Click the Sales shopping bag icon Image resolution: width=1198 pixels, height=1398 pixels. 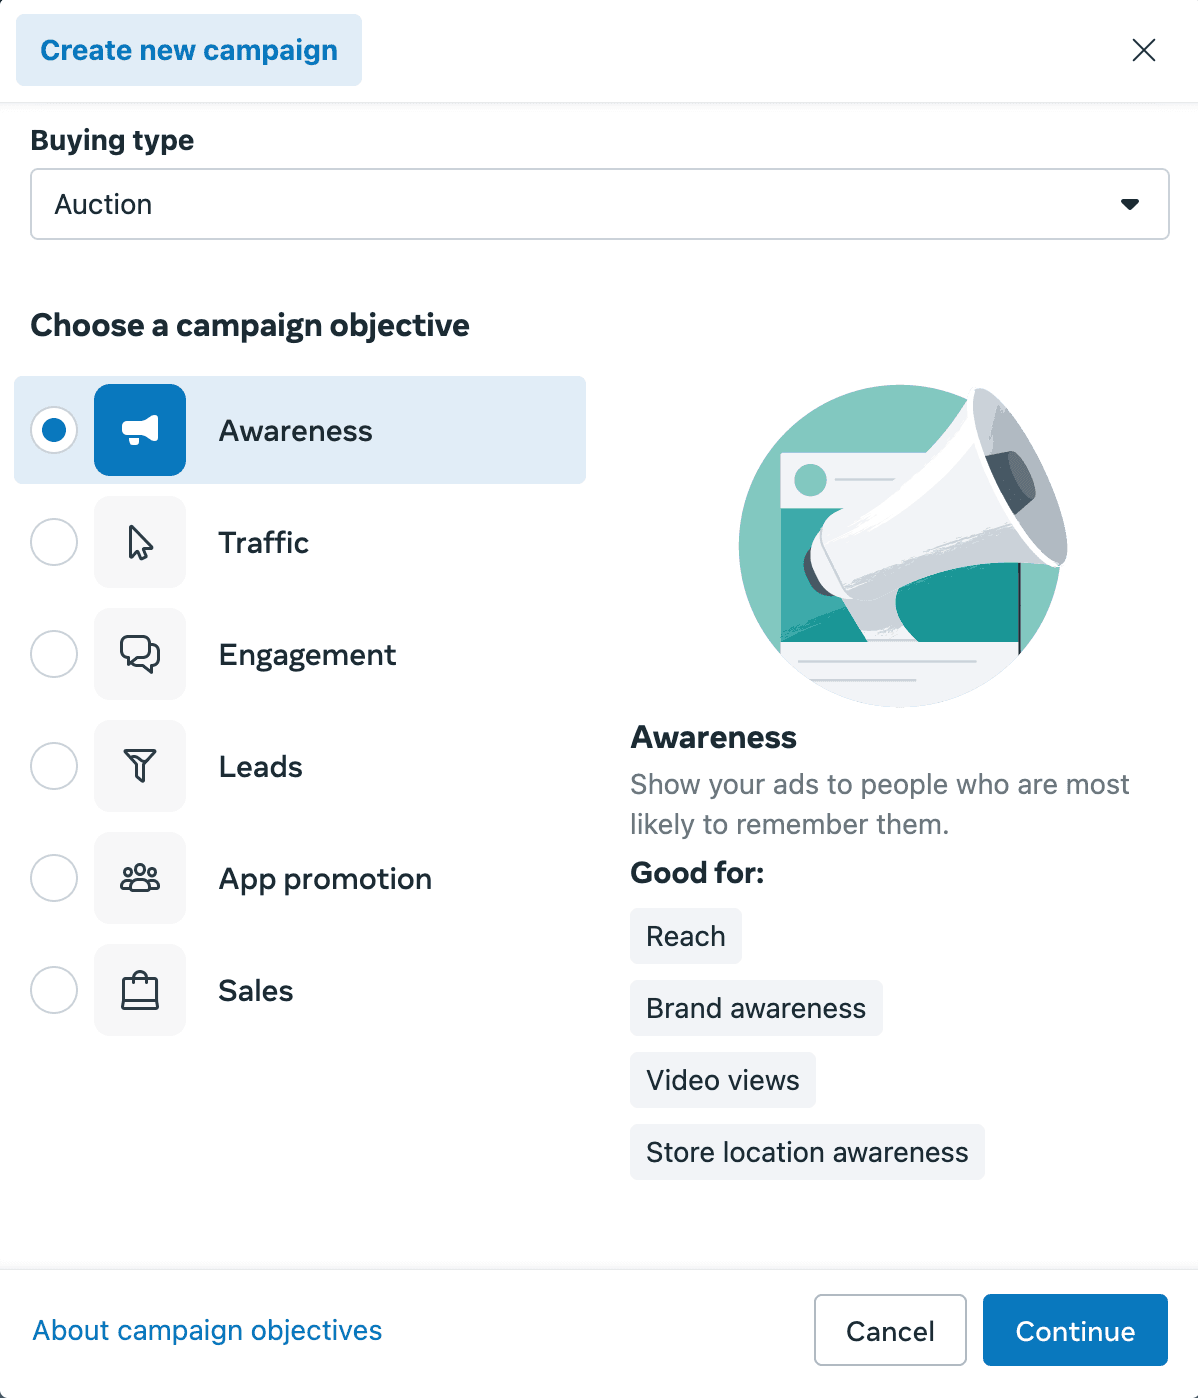pyautogui.click(x=140, y=990)
